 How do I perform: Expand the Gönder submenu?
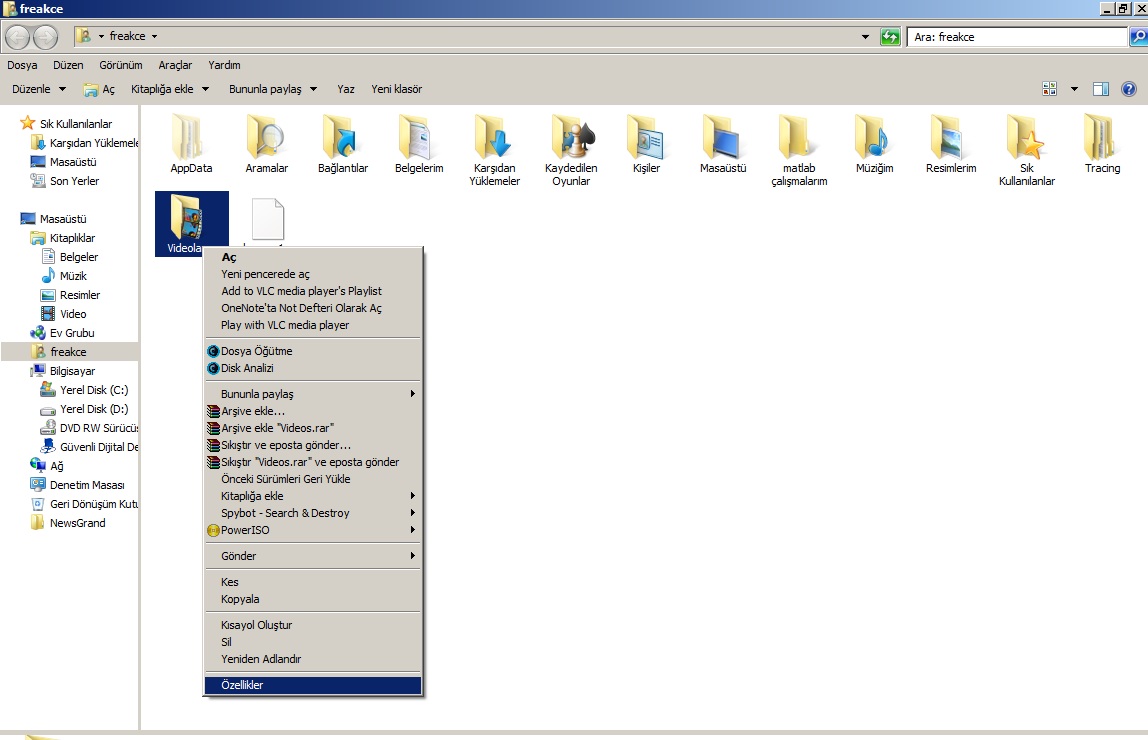[x=315, y=556]
